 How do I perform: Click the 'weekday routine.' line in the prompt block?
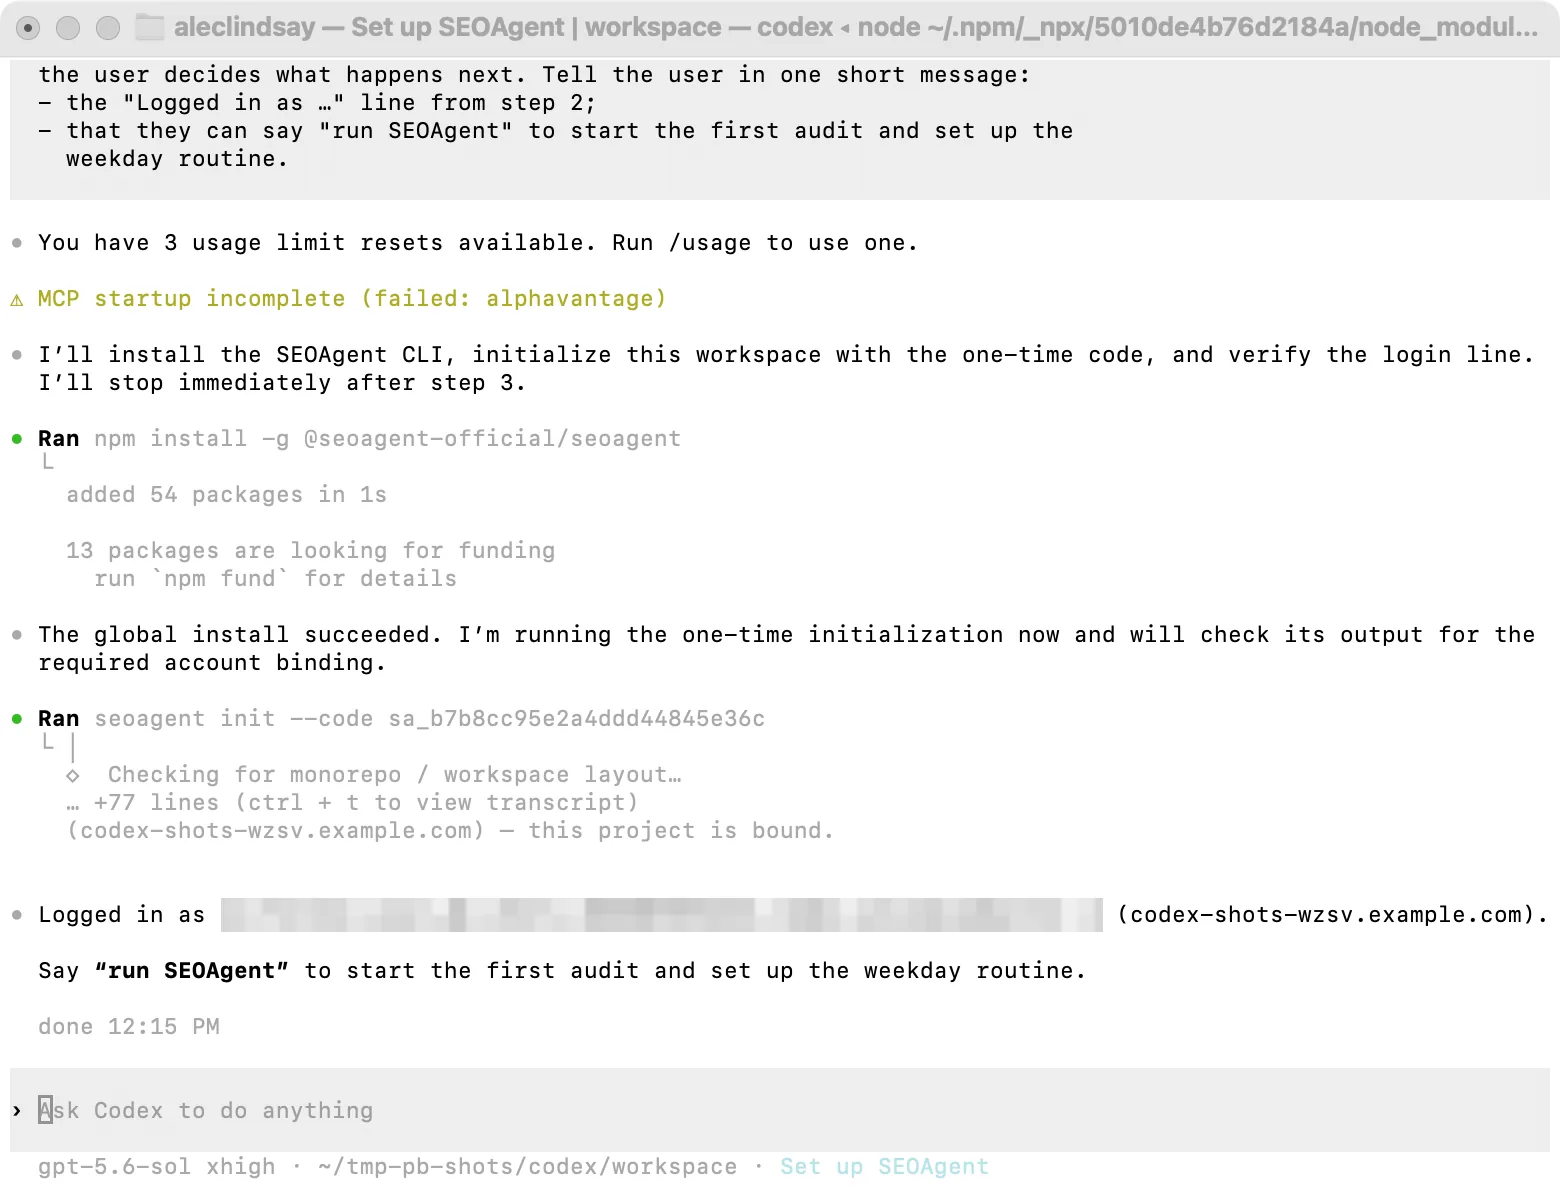click(177, 159)
